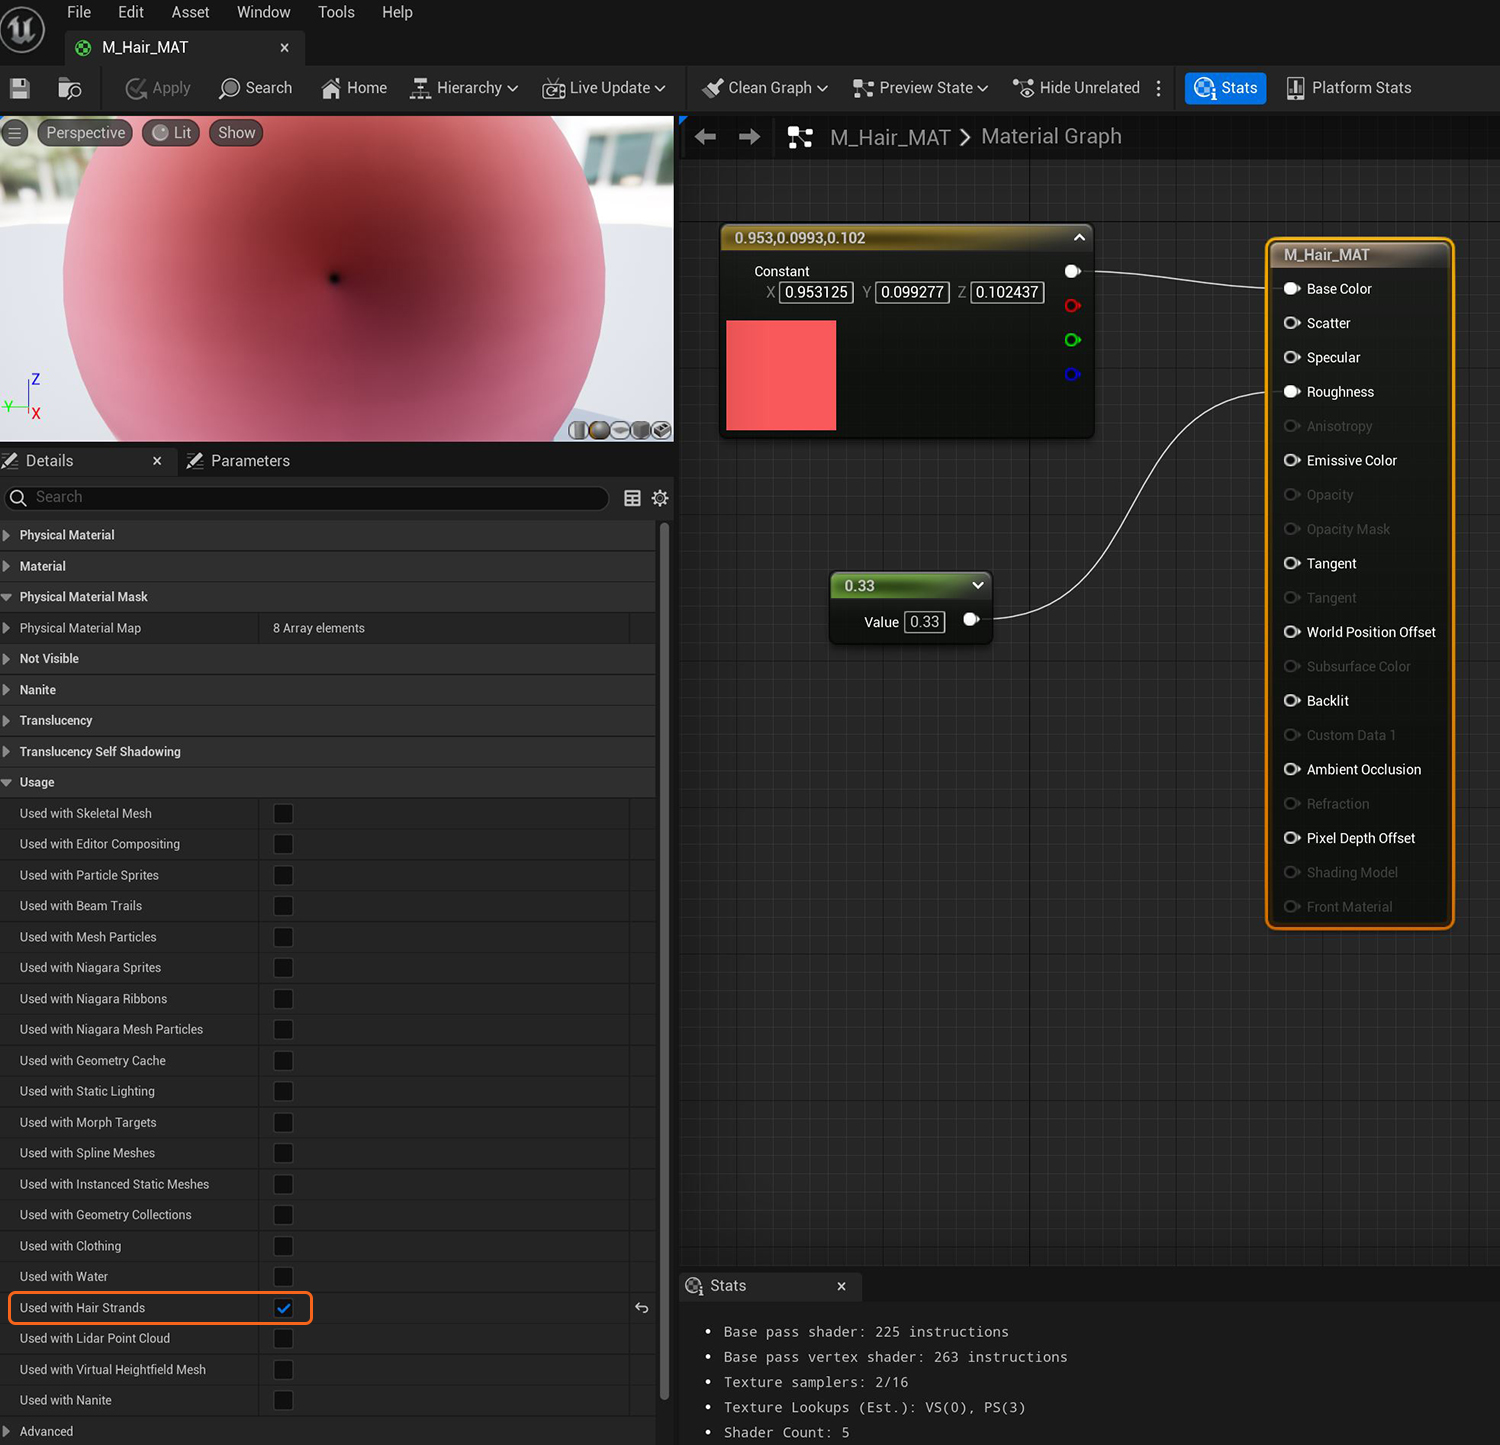1500x1445 pixels.
Task: Reset Used with Hair Strands to default
Action: click(x=642, y=1308)
